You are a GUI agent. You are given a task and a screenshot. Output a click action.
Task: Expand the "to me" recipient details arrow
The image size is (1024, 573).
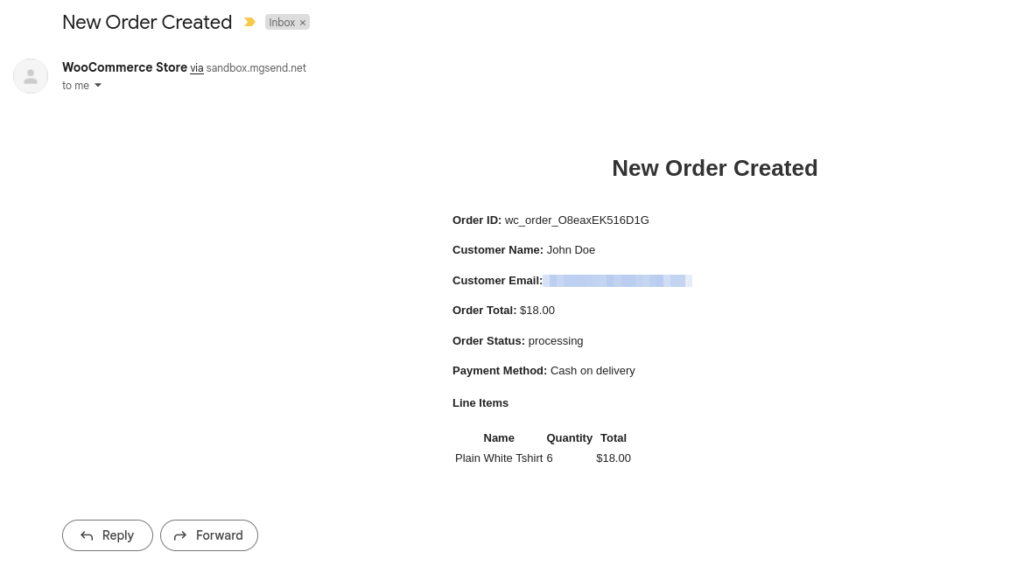(x=98, y=86)
